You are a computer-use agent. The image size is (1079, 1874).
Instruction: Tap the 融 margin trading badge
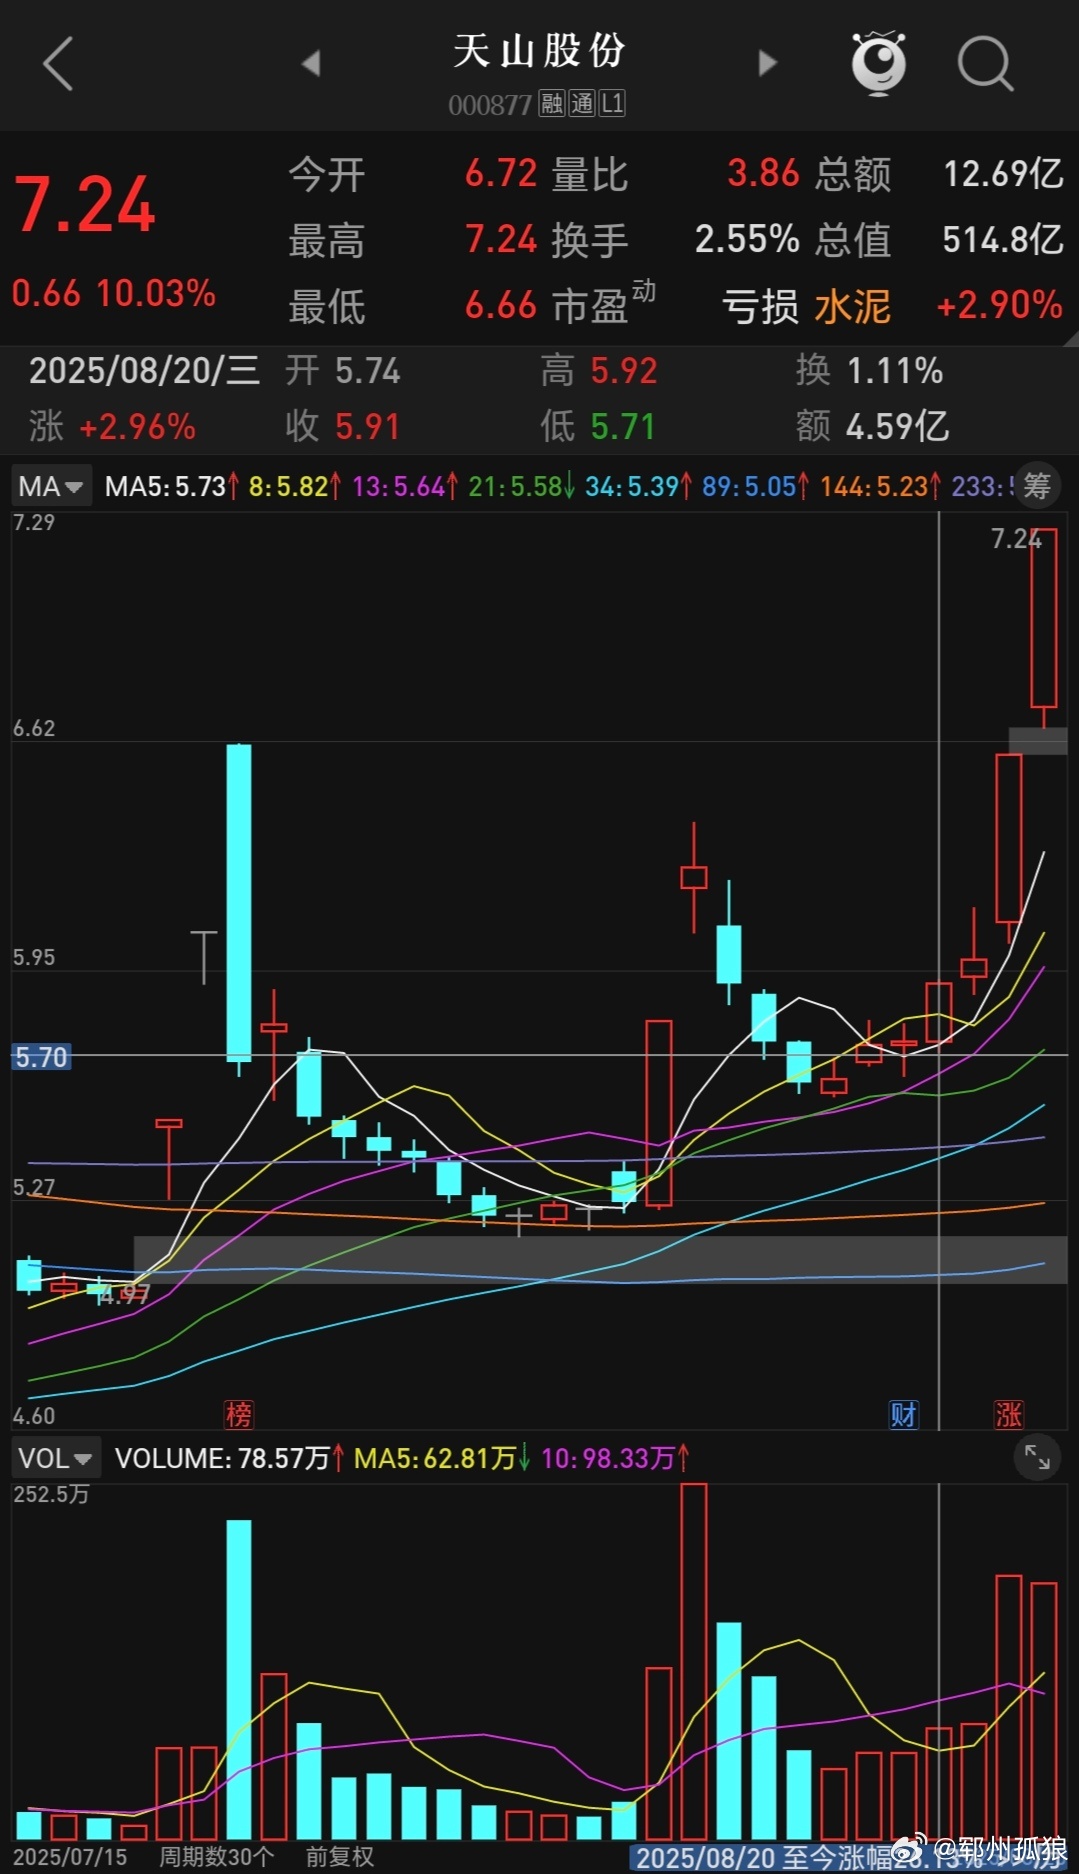point(551,103)
